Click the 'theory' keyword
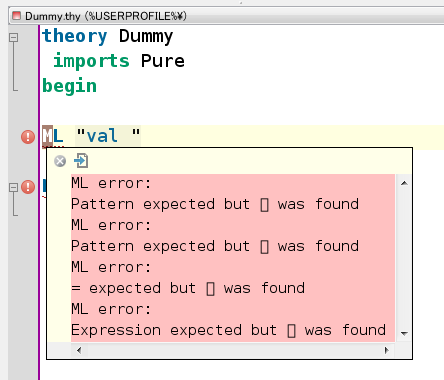 (x=75, y=36)
